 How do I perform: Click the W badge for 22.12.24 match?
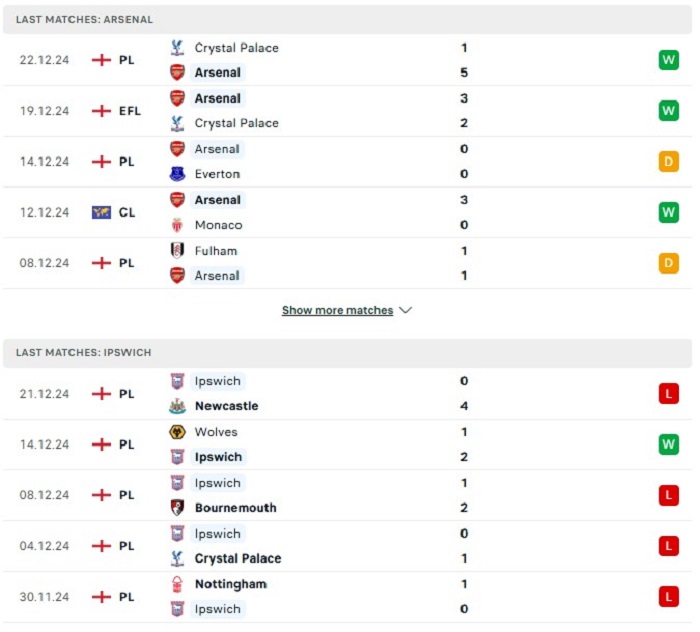[x=668, y=60]
